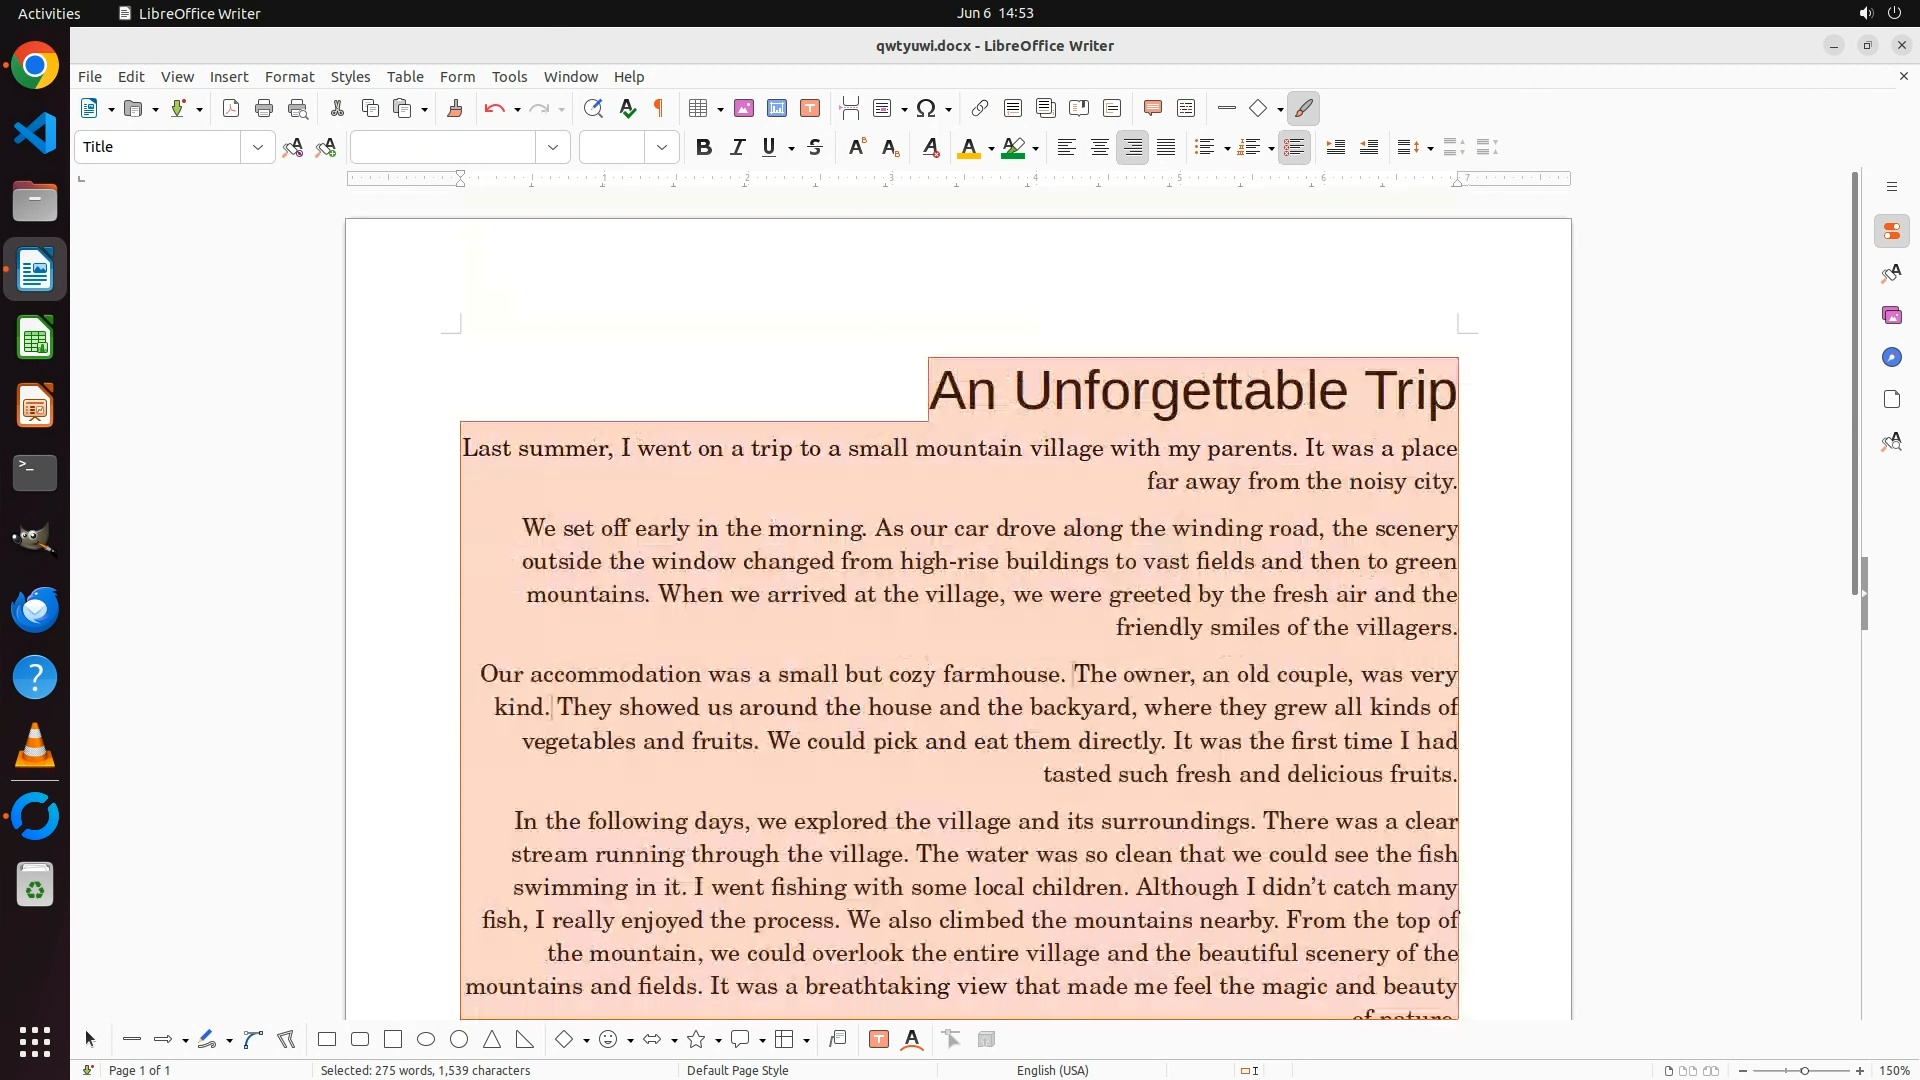Click English (USA) language in status bar
1920x1080 pixels.
tap(1052, 1070)
